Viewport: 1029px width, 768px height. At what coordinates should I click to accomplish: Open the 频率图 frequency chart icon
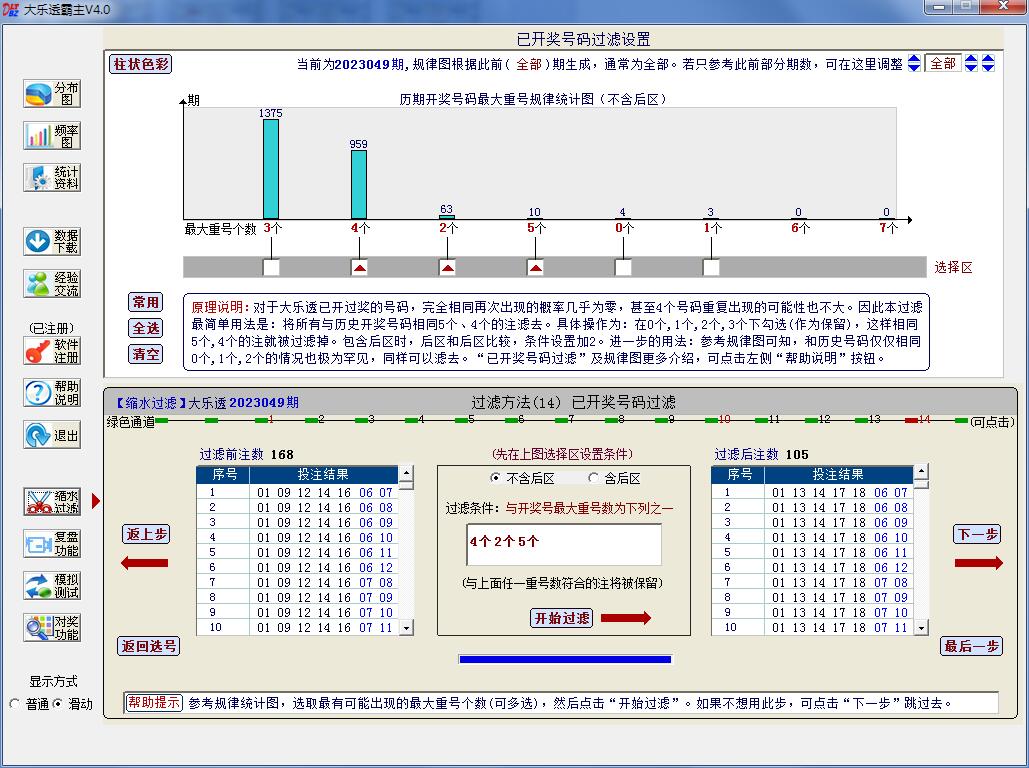tap(52, 136)
